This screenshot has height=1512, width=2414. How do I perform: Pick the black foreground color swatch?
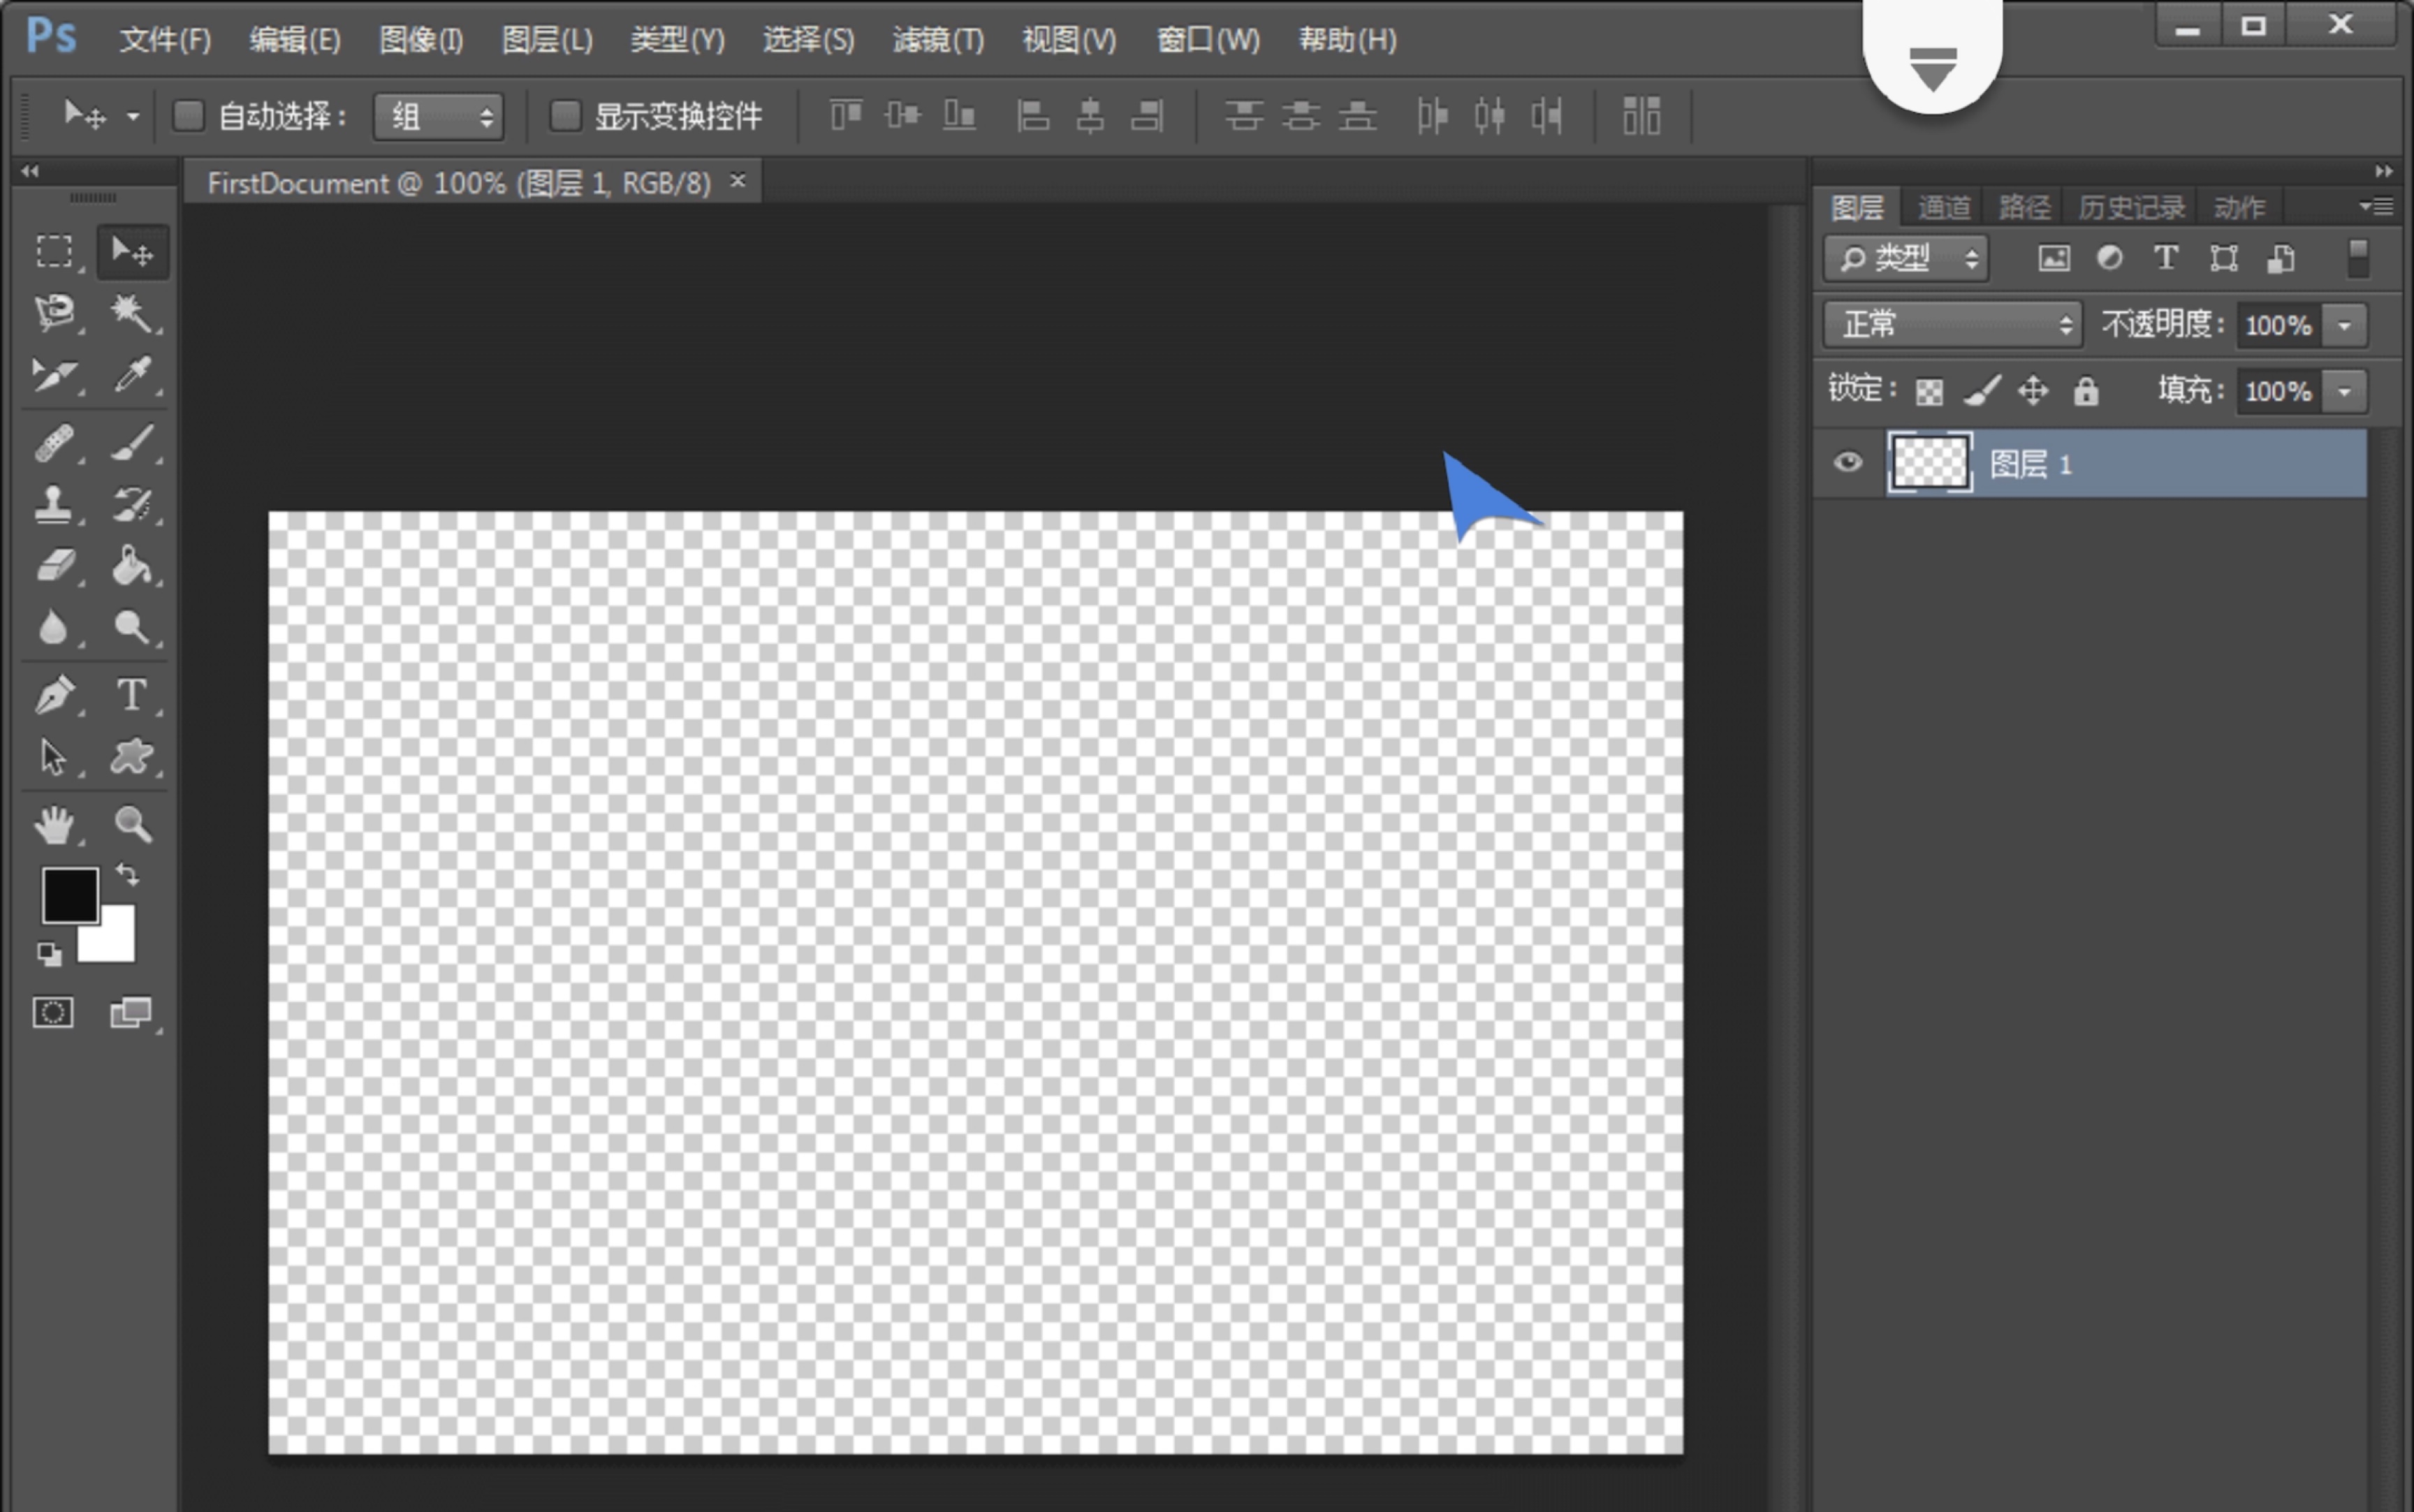click(x=70, y=896)
